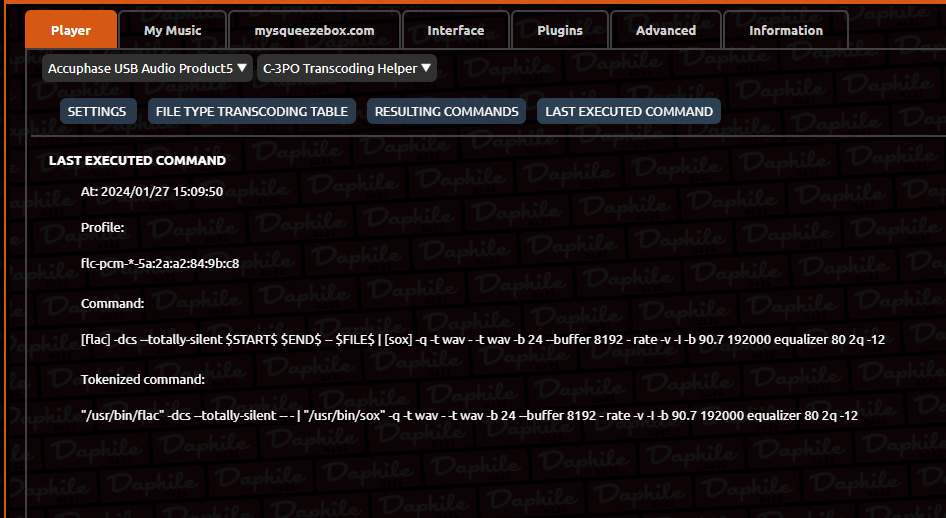Jump to the SETTINGS section
Viewport: 946px width, 518px height.
click(x=98, y=111)
